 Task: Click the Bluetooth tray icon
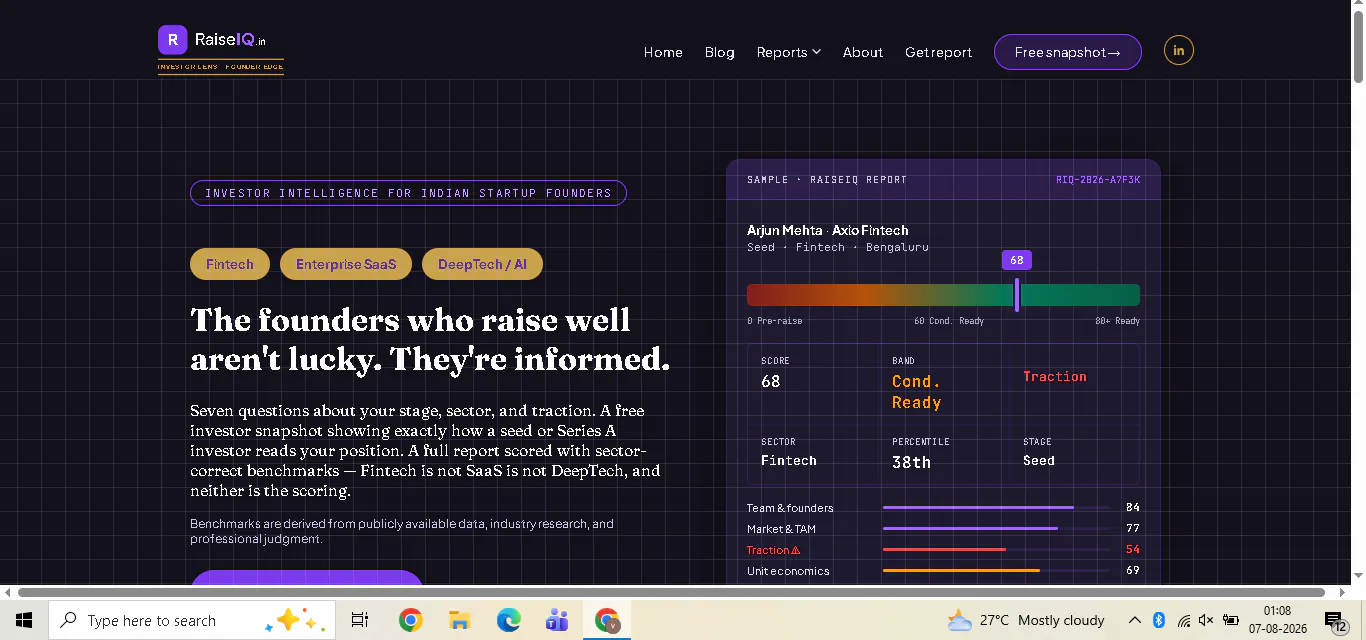tap(1159, 620)
